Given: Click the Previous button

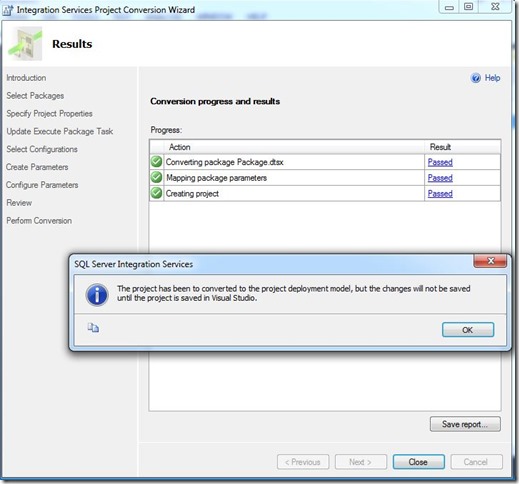Looking at the screenshot, I should [303, 462].
